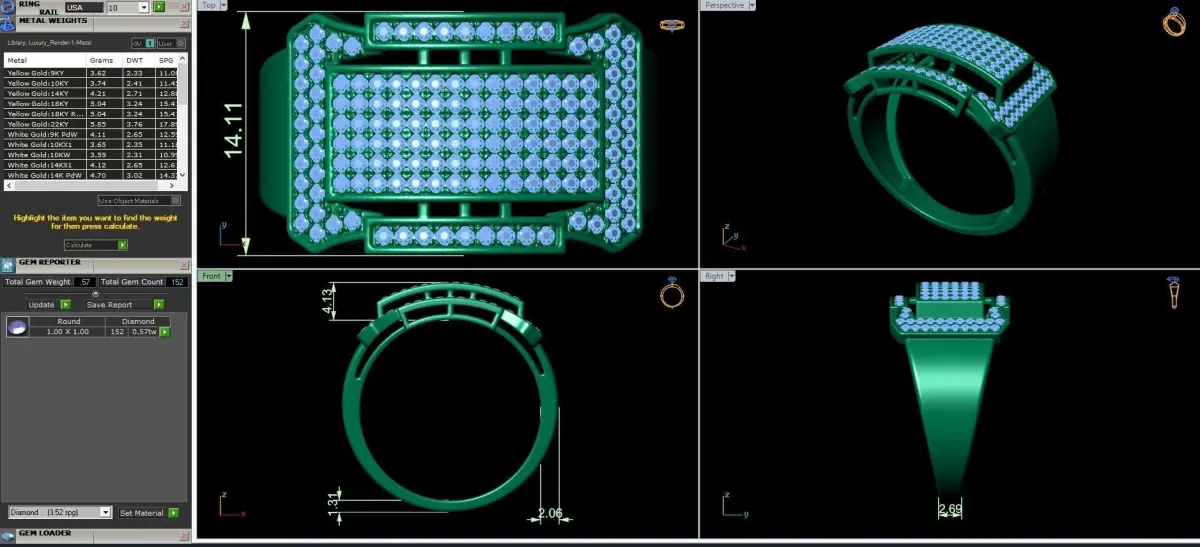Click ring view icon in Top viewport
The image size is (1200, 547).
tap(672, 24)
